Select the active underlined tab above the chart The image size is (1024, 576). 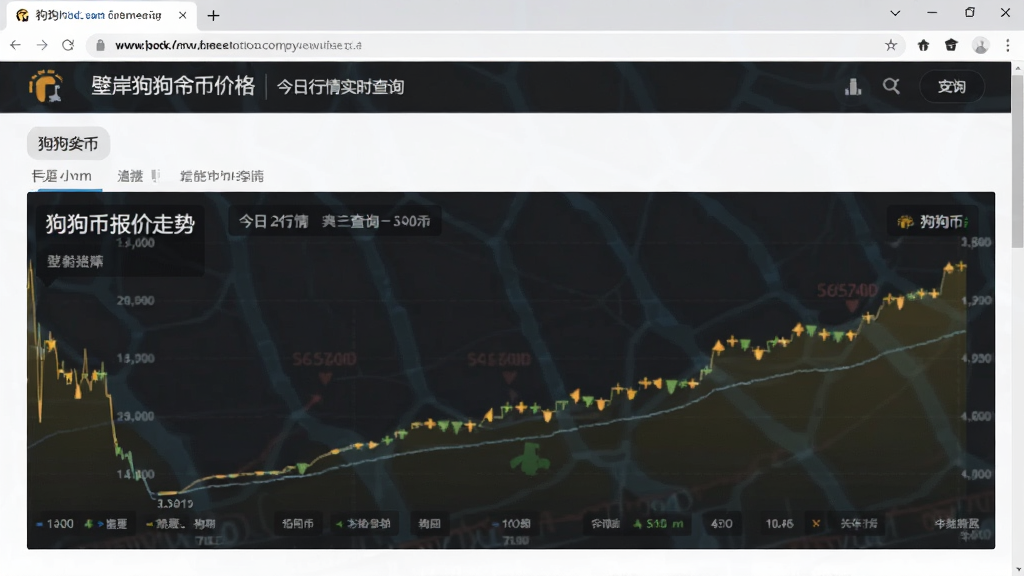[x=62, y=176]
